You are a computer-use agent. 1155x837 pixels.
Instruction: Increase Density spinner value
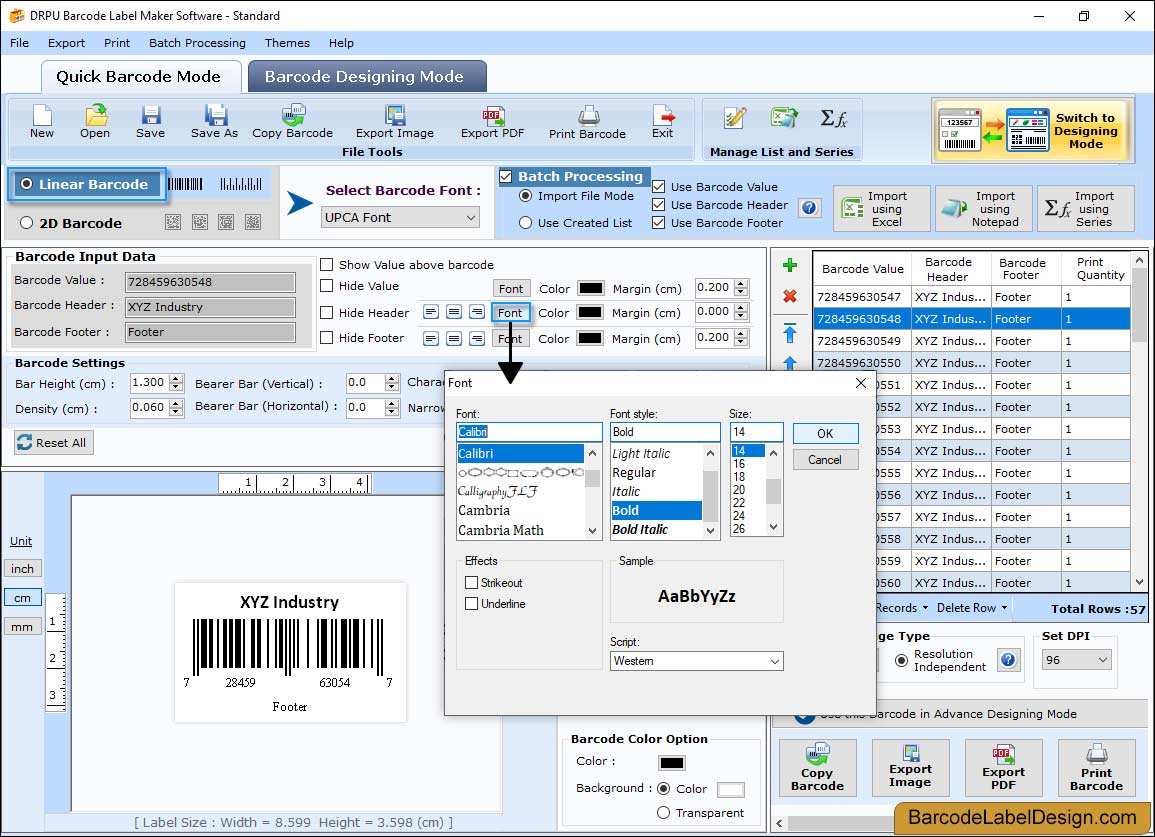point(175,403)
